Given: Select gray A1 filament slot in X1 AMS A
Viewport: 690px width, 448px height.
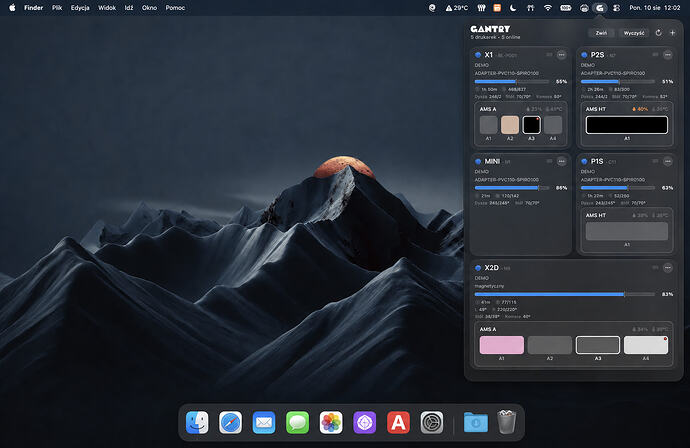Looking at the screenshot, I should 488,125.
